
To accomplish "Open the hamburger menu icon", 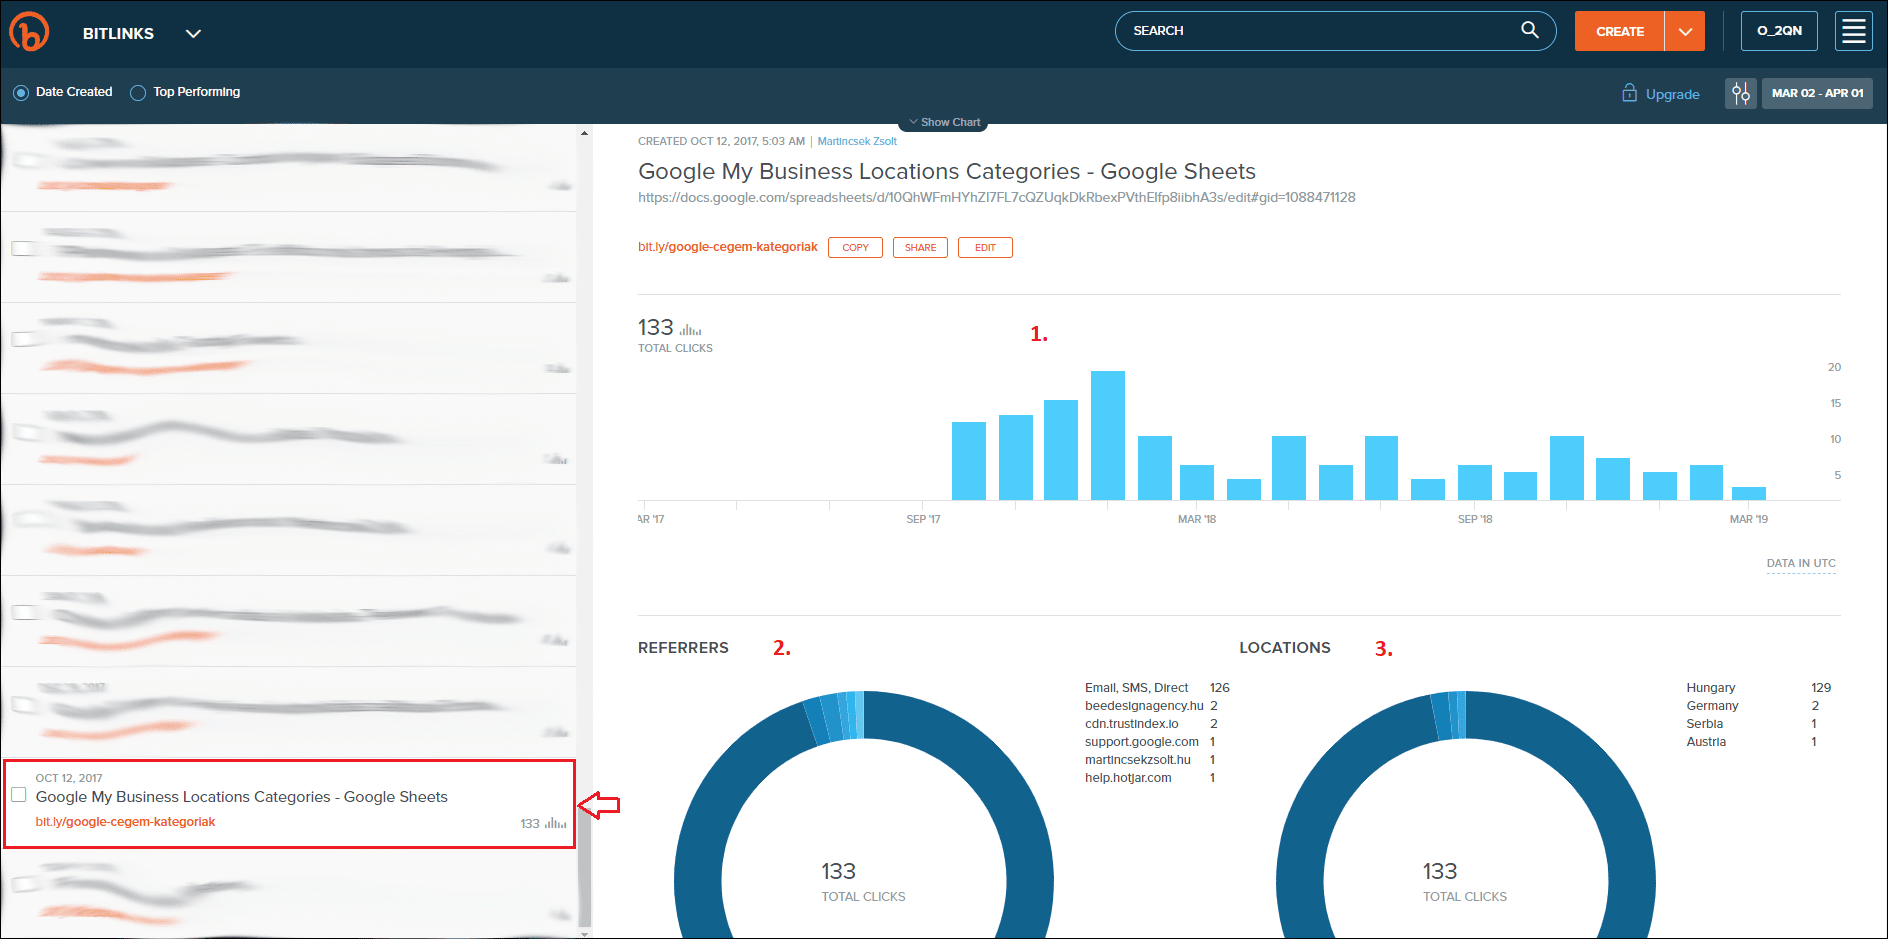I will click(1854, 31).
